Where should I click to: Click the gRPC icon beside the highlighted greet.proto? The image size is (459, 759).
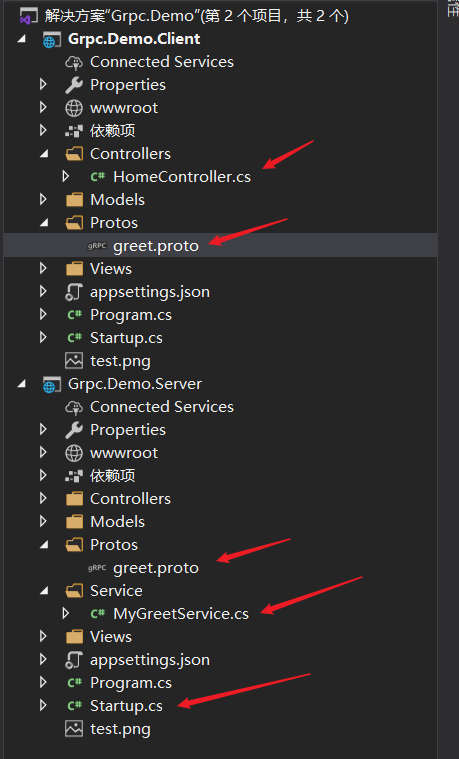pos(97,246)
